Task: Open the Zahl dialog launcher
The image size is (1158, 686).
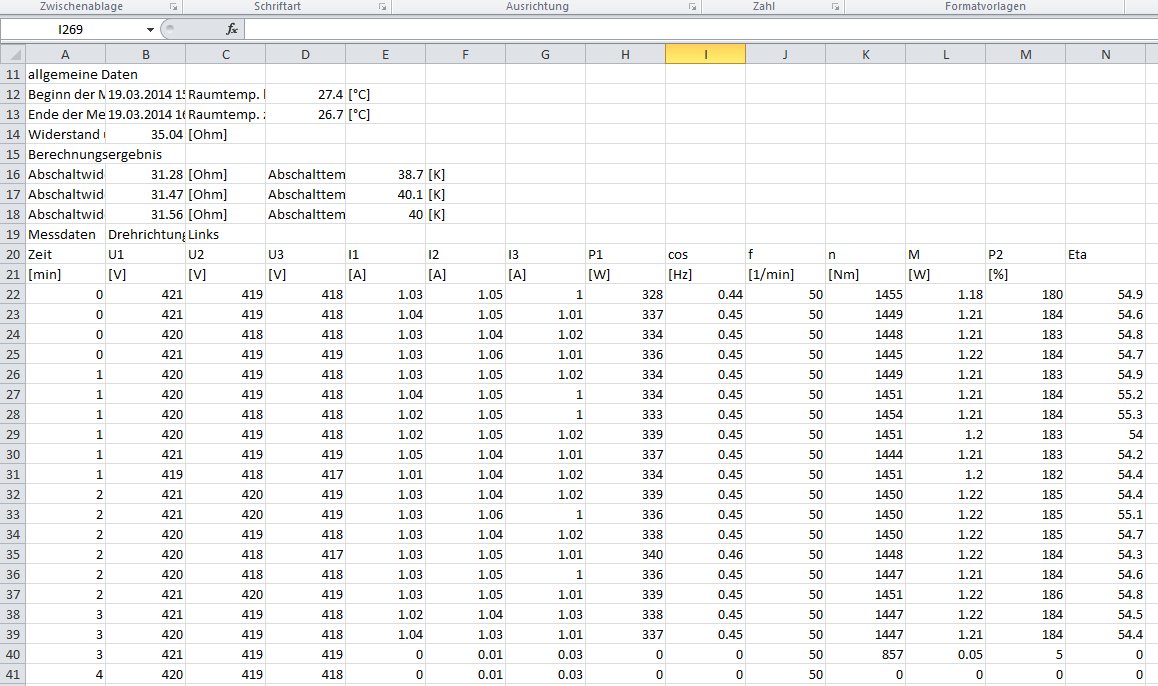Action: [835, 7]
